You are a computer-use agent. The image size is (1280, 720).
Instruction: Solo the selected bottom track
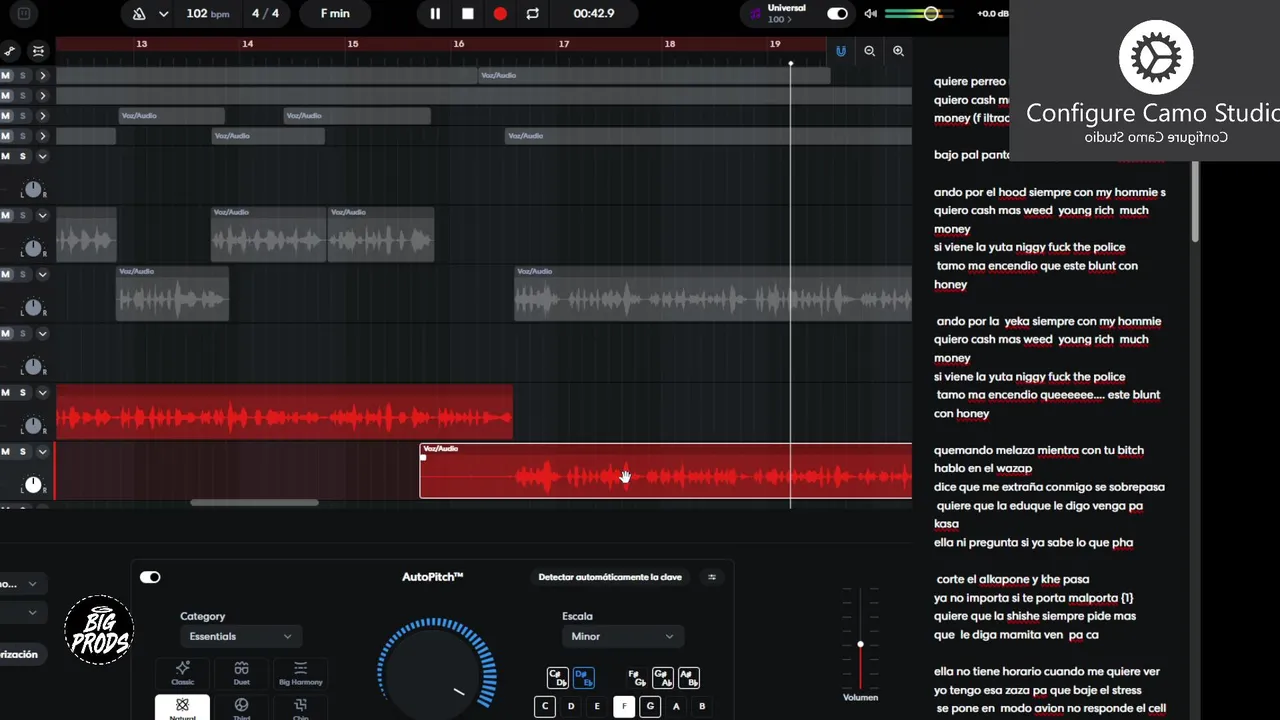point(23,452)
